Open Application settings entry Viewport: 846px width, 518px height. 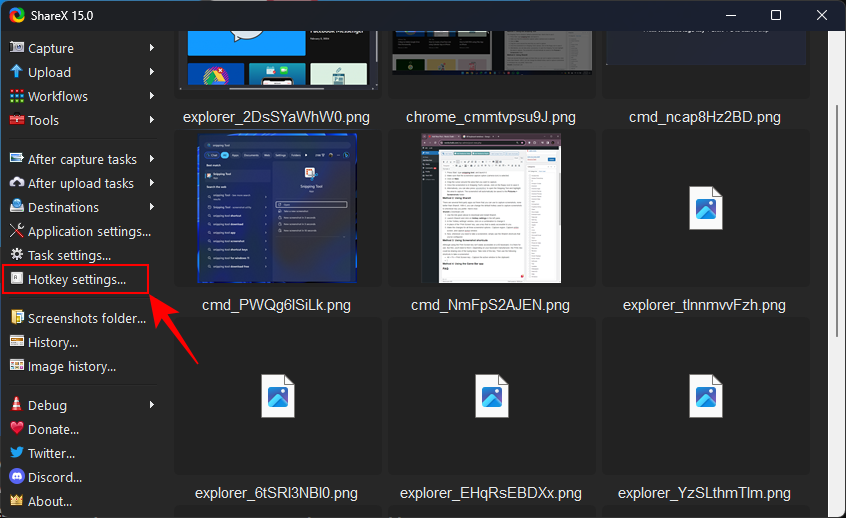pos(89,231)
